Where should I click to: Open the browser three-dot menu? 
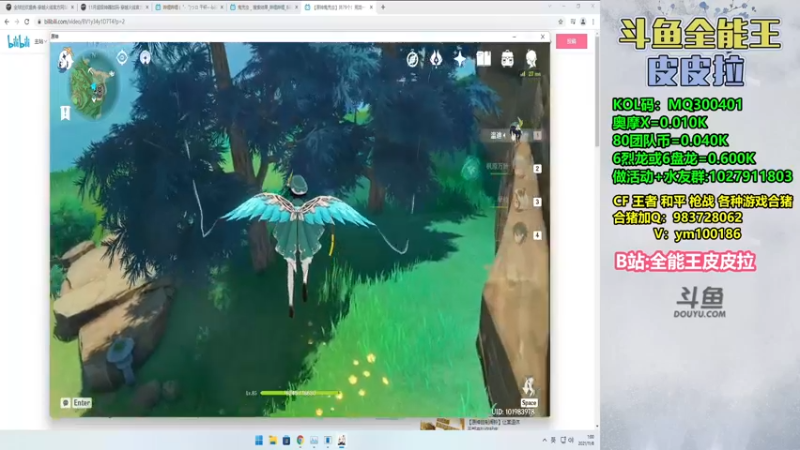click(x=593, y=21)
